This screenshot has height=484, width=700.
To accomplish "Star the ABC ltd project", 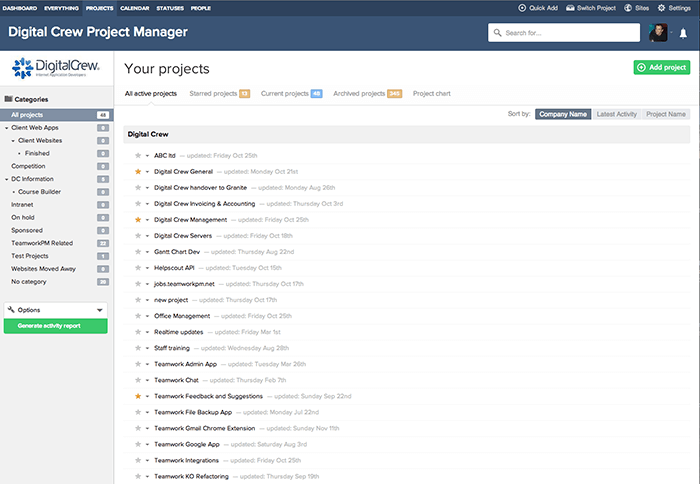I will [x=138, y=155].
